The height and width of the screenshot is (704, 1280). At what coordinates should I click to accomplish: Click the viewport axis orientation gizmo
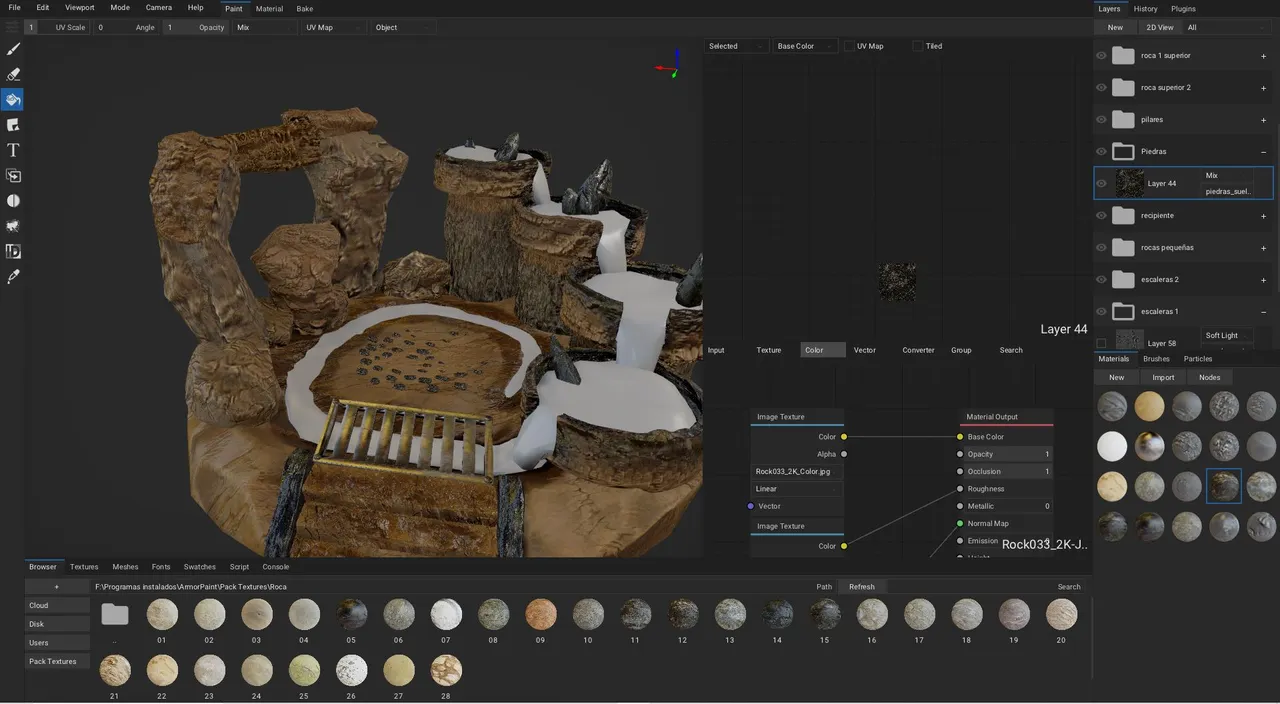click(669, 68)
